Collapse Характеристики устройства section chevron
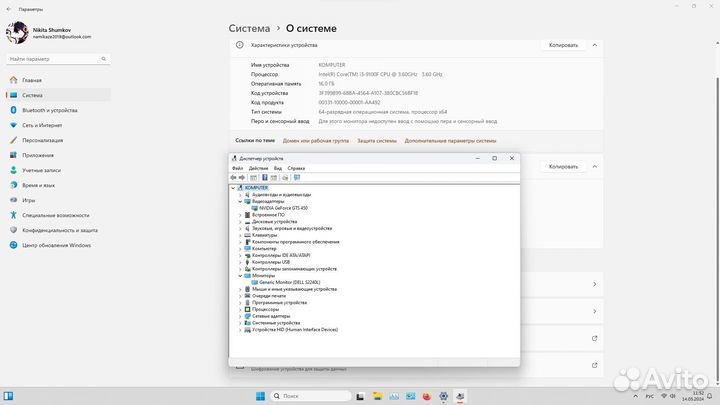This screenshot has width=720, height=405. point(595,45)
